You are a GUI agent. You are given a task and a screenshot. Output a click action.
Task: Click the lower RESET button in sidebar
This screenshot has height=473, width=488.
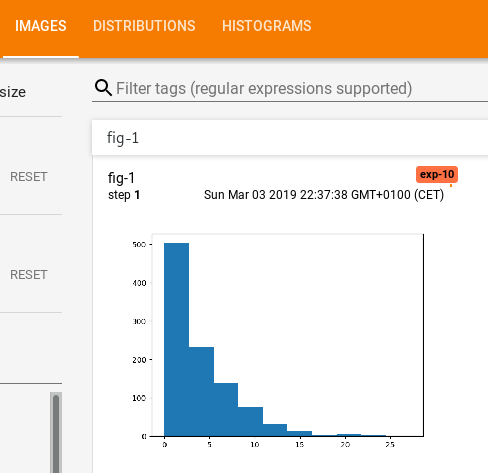pyautogui.click(x=29, y=275)
